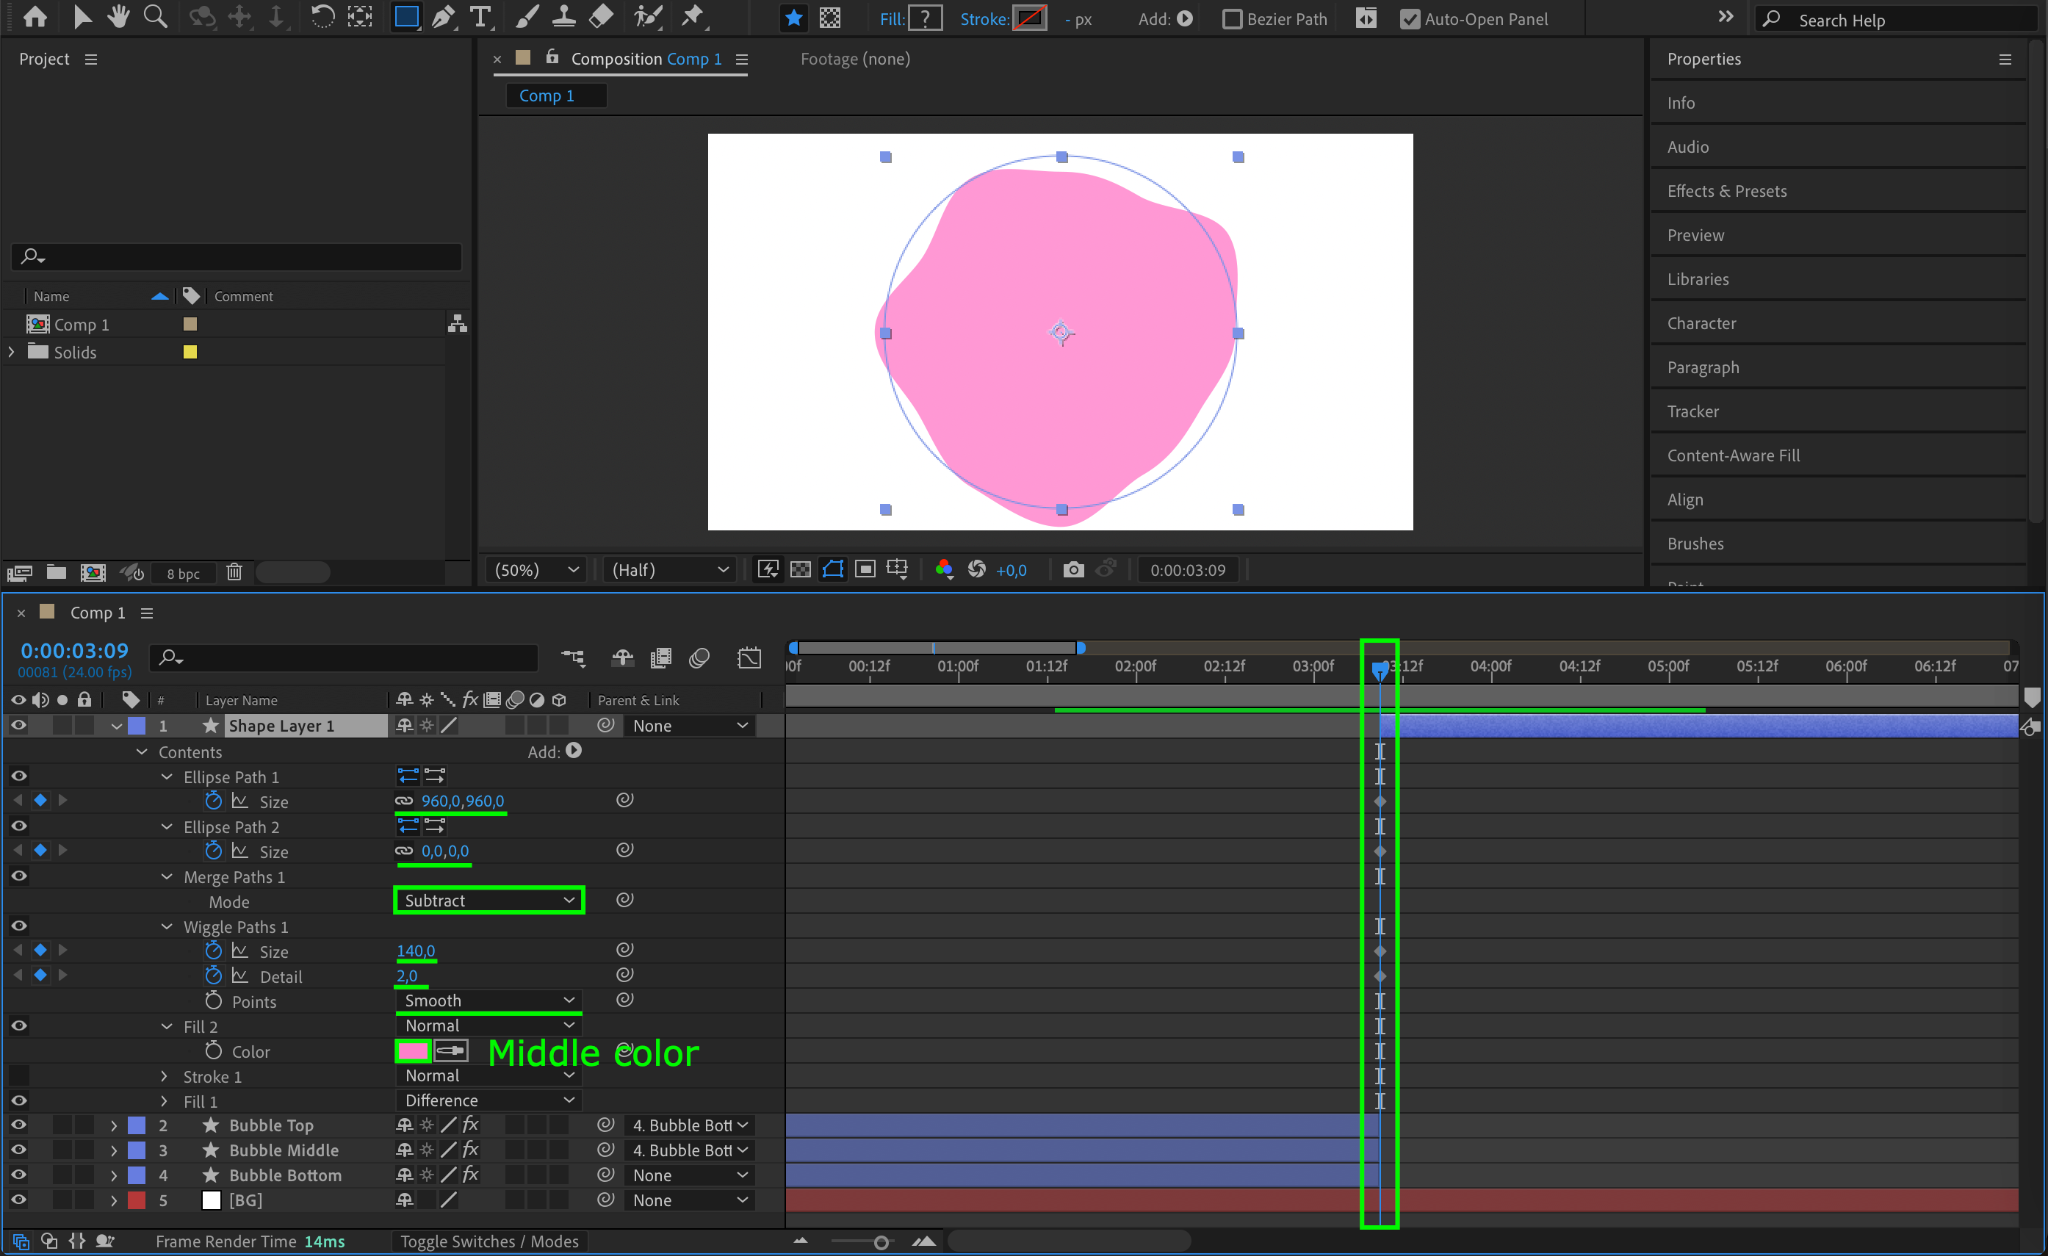Viewport: 2048px width, 1256px height.
Task: Select the Zoom tool magnifier
Action: pos(155,17)
